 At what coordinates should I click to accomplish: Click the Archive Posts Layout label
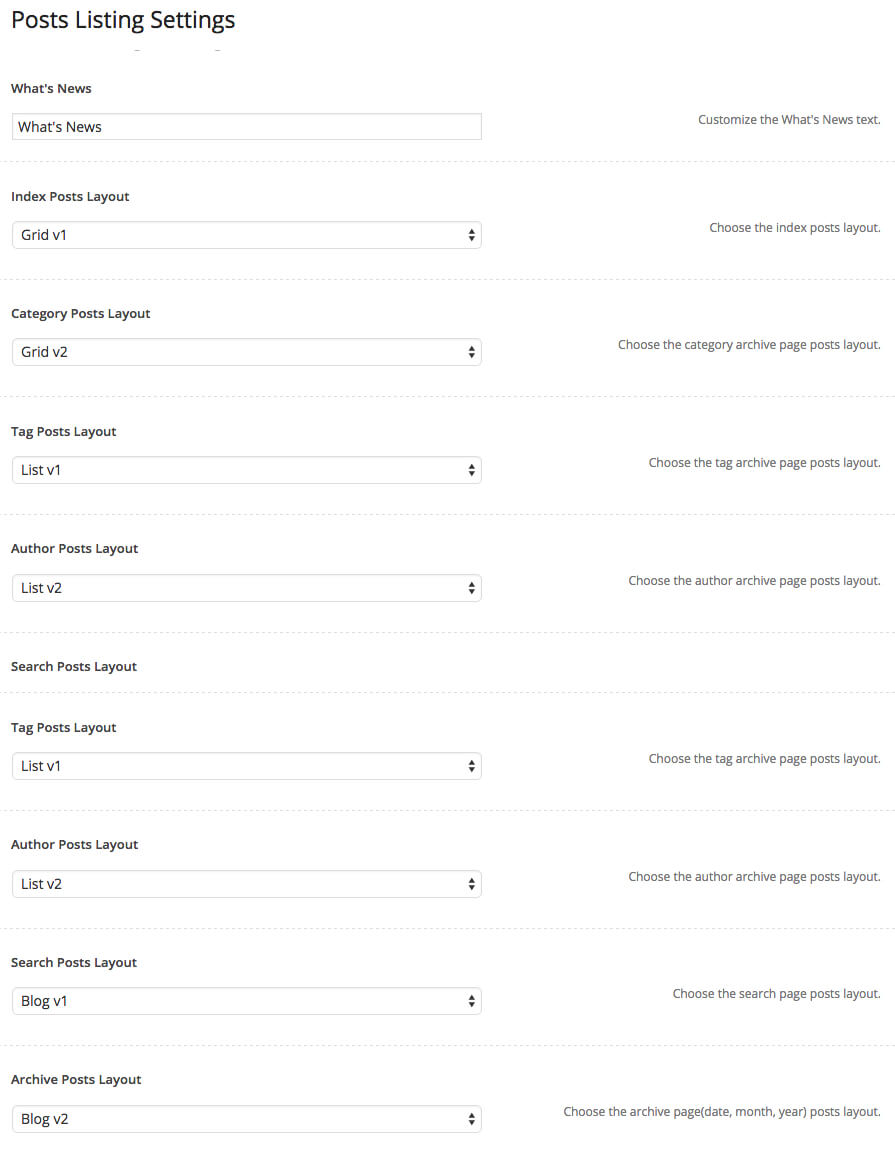click(x=76, y=1080)
